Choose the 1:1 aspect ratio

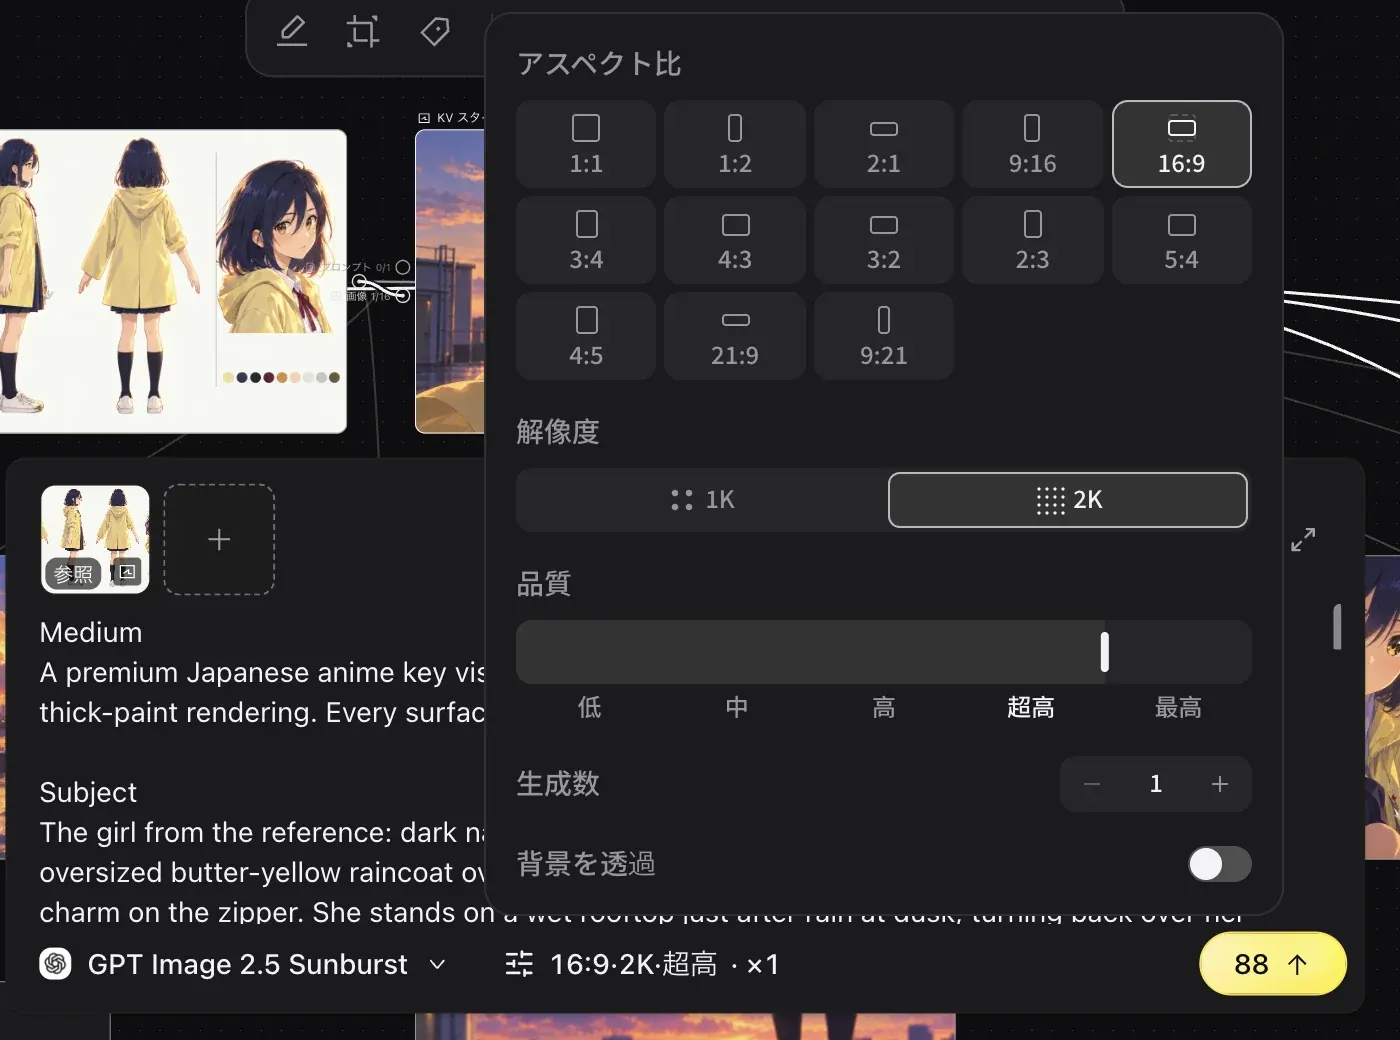[586, 144]
